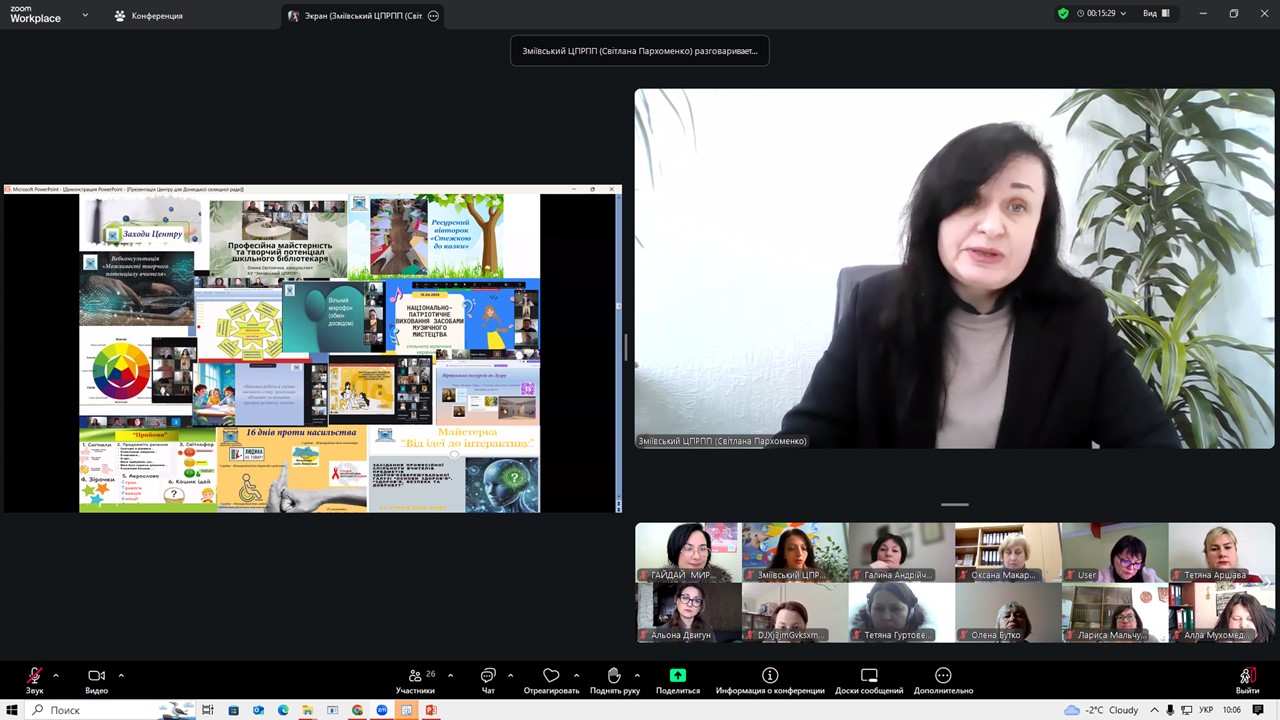
Task: Open Доски сообщений whiteboards icon
Action: 869,676
